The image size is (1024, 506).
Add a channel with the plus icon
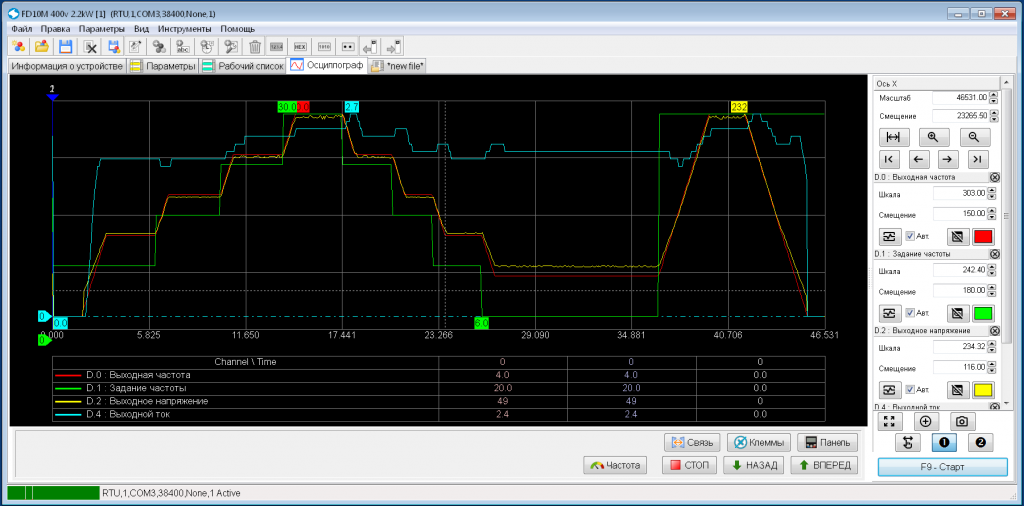pos(925,421)
